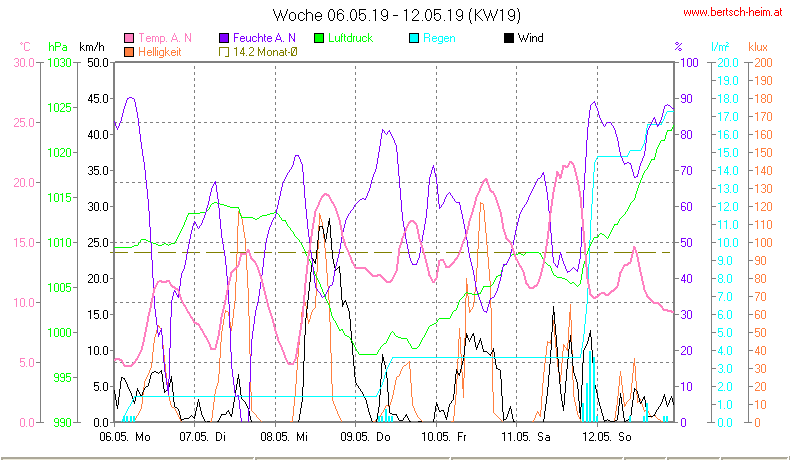Click the 'Regen' legend label
Image resolution: width=790 pixels, height=460 pixels.
tap(439, 38)
